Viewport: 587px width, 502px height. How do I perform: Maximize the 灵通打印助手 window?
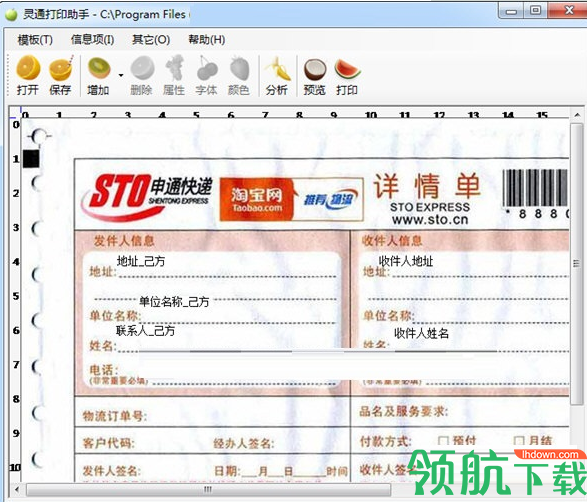coord(536,11)
